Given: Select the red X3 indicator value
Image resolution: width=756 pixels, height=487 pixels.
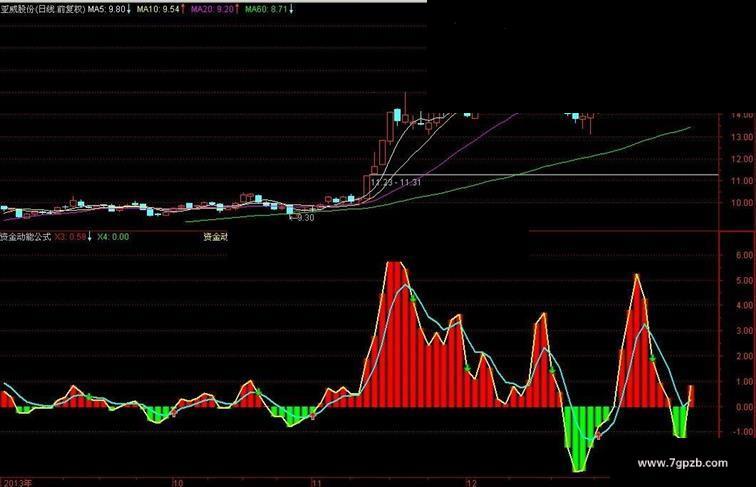Looking at the screenshot, I should tap(70, 237).
